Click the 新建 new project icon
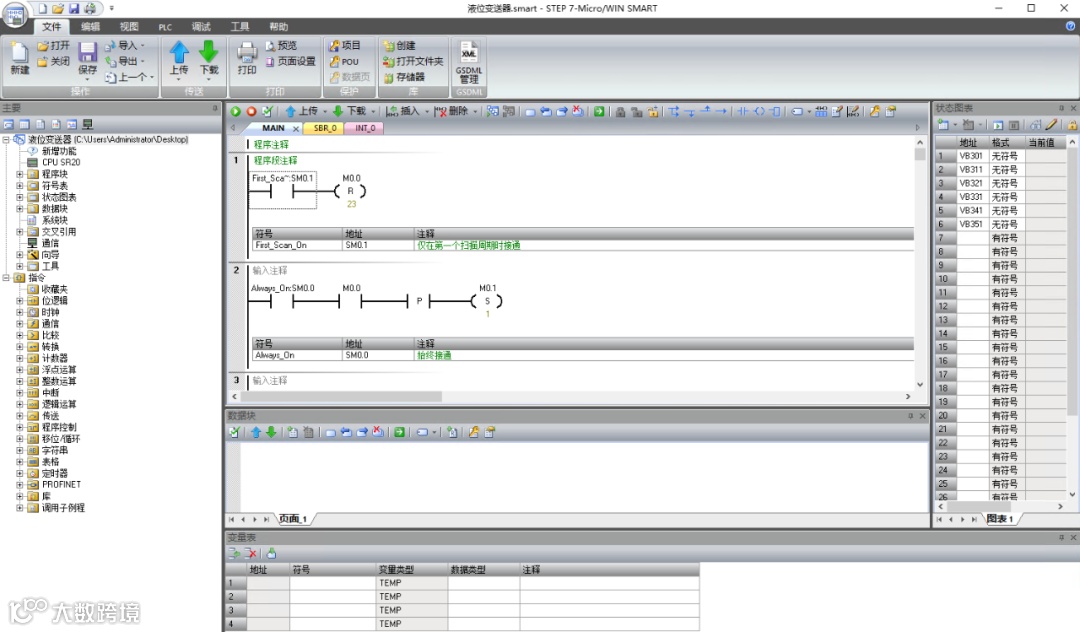Image resolution: width=1080 pixels, height=632 pixels. [x=20, y=52]
